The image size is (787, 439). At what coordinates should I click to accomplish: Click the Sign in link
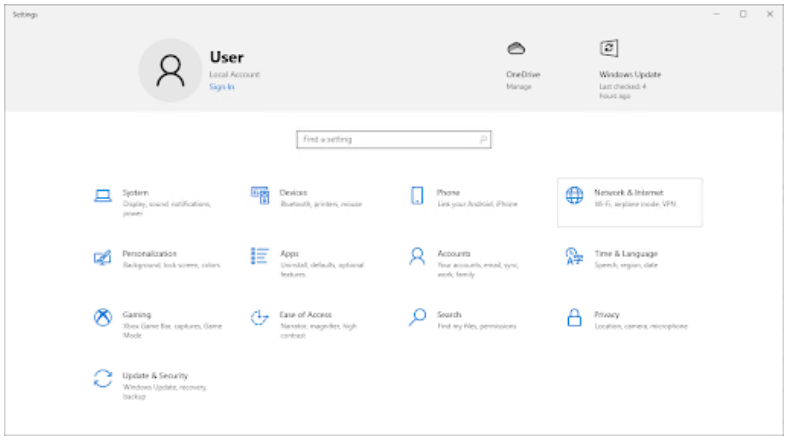[221, 87]
